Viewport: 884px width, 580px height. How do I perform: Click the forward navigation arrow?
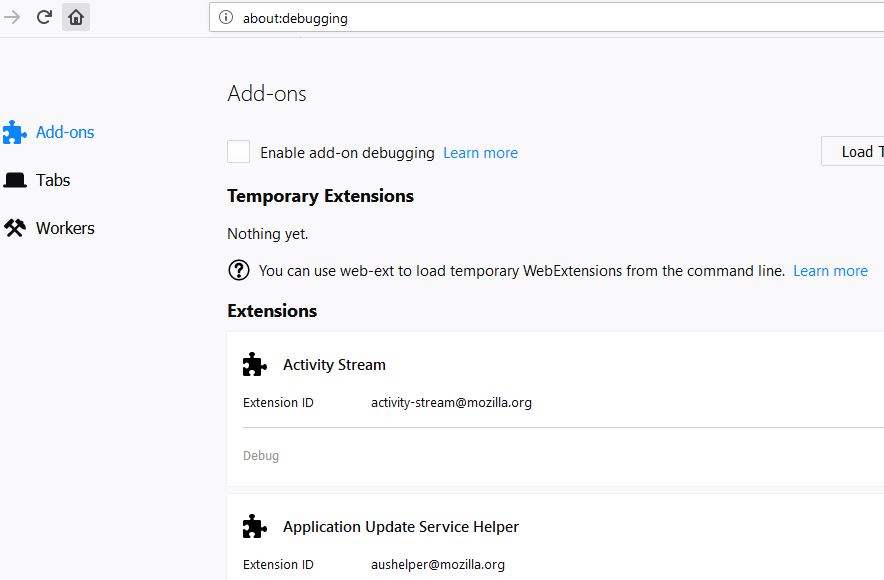point(12,17)
